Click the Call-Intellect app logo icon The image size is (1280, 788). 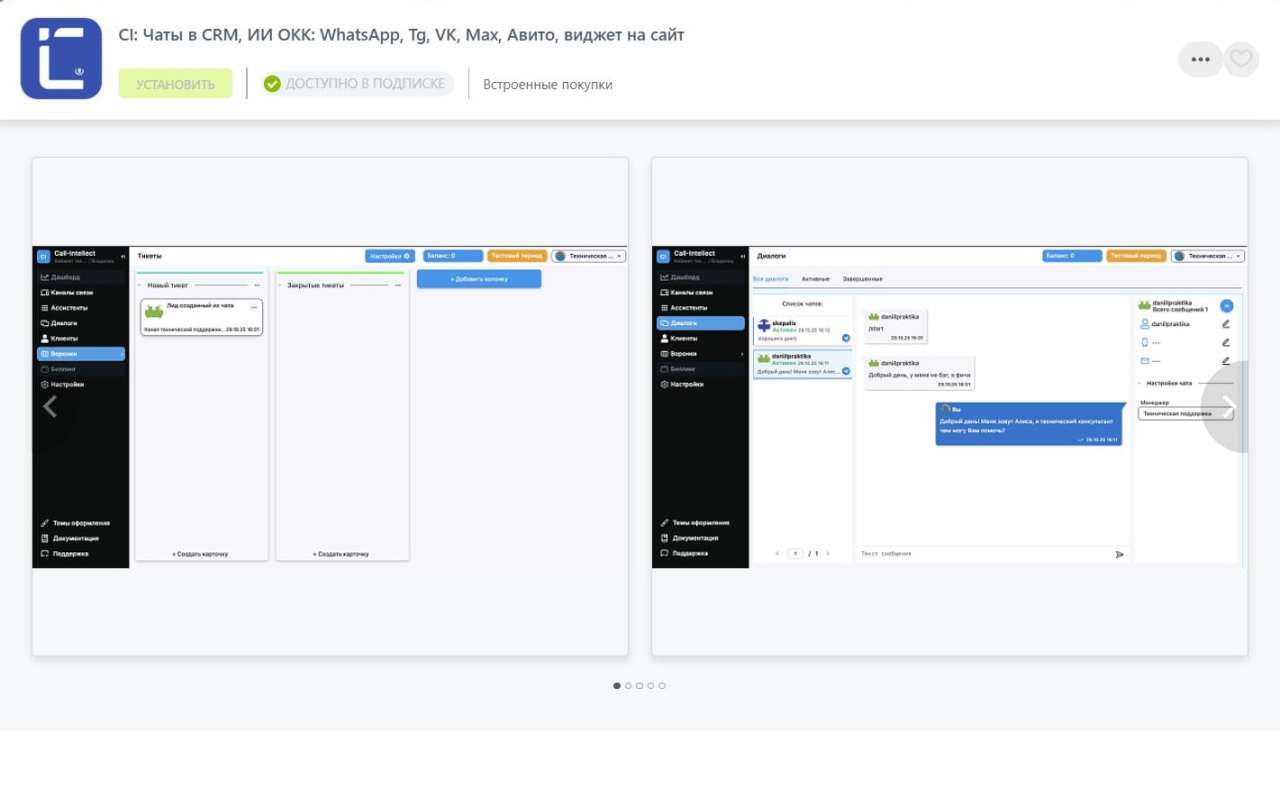pyautogui.click(x=61, y=58)
